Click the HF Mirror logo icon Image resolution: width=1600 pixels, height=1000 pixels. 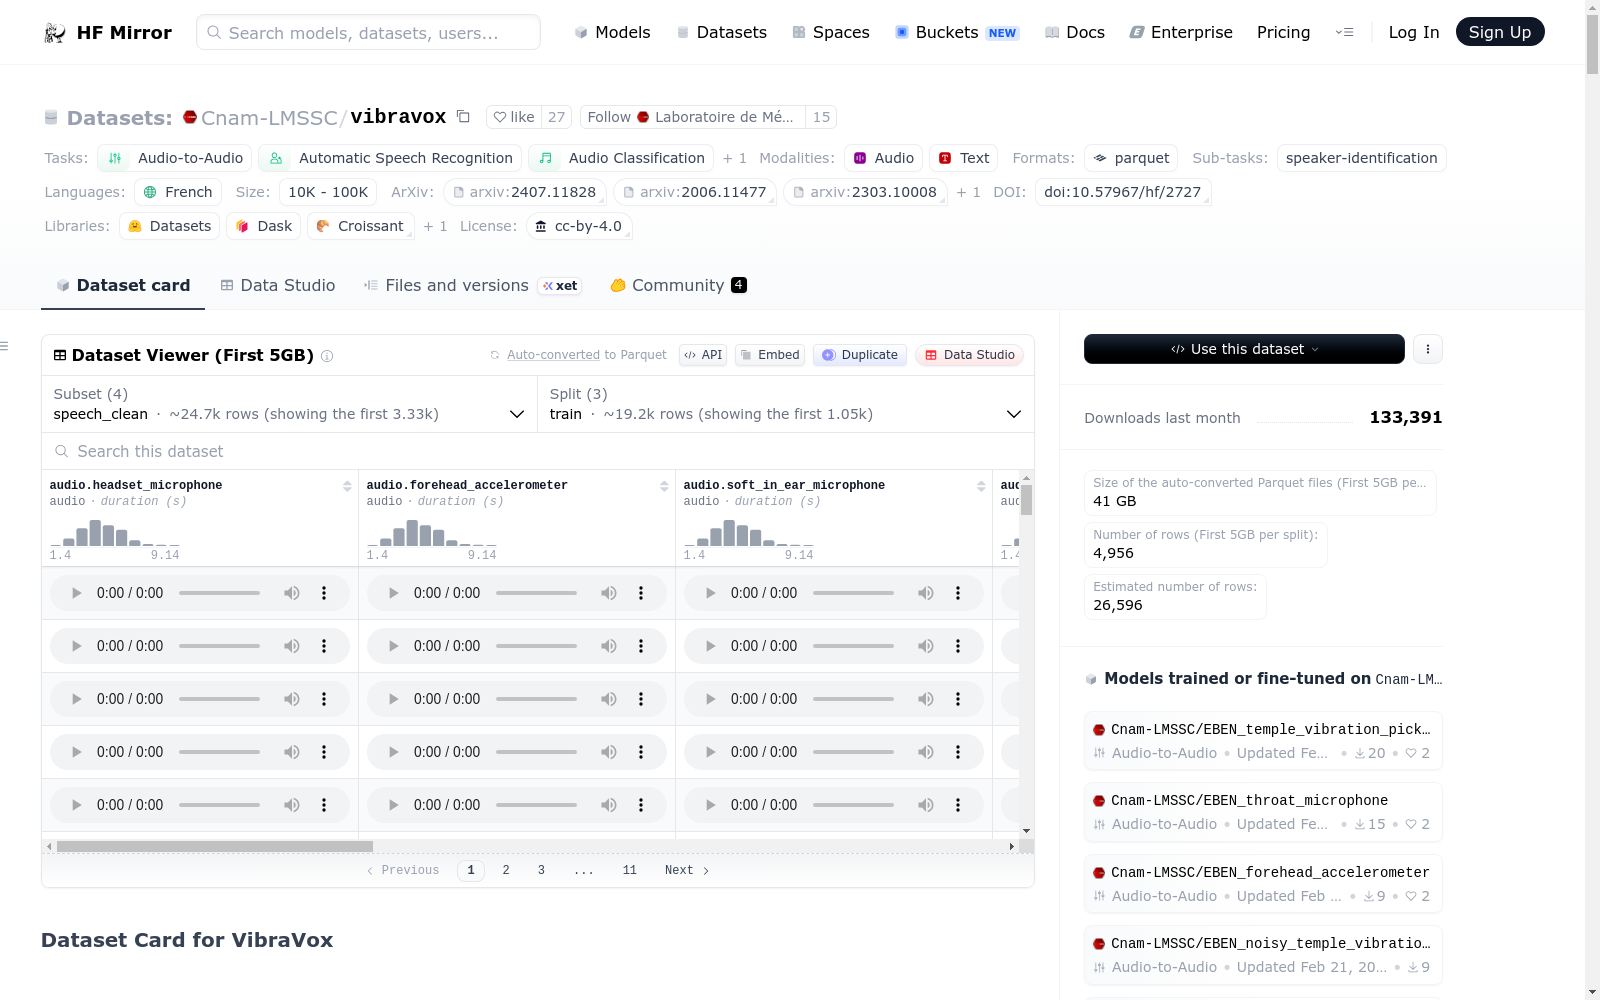55,33
